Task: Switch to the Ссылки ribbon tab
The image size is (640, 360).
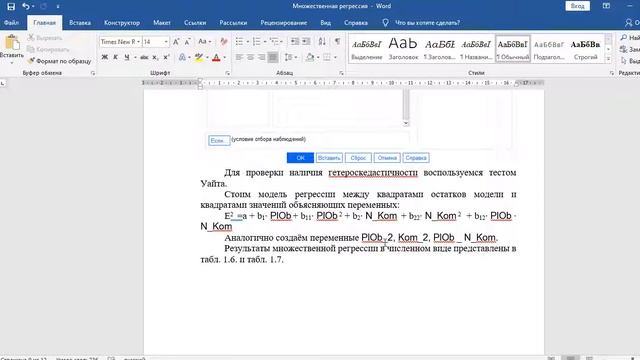Action: click(x=195, y=23)
